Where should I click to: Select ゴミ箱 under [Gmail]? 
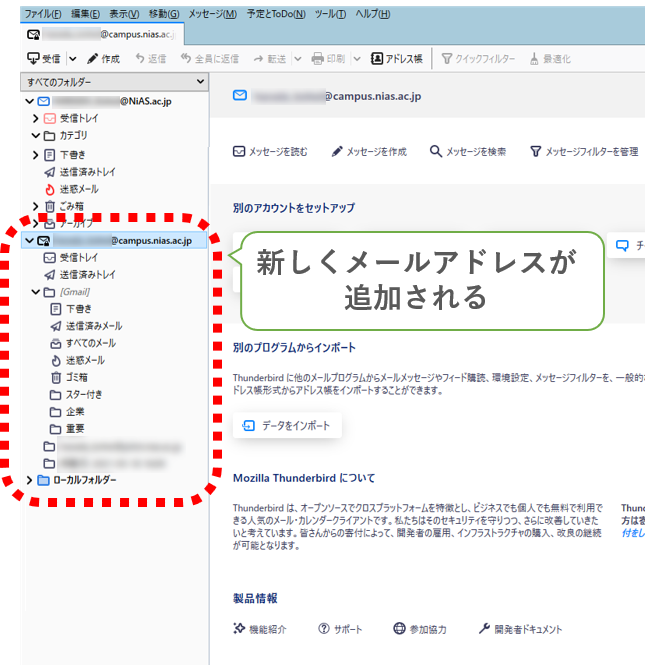77,377
